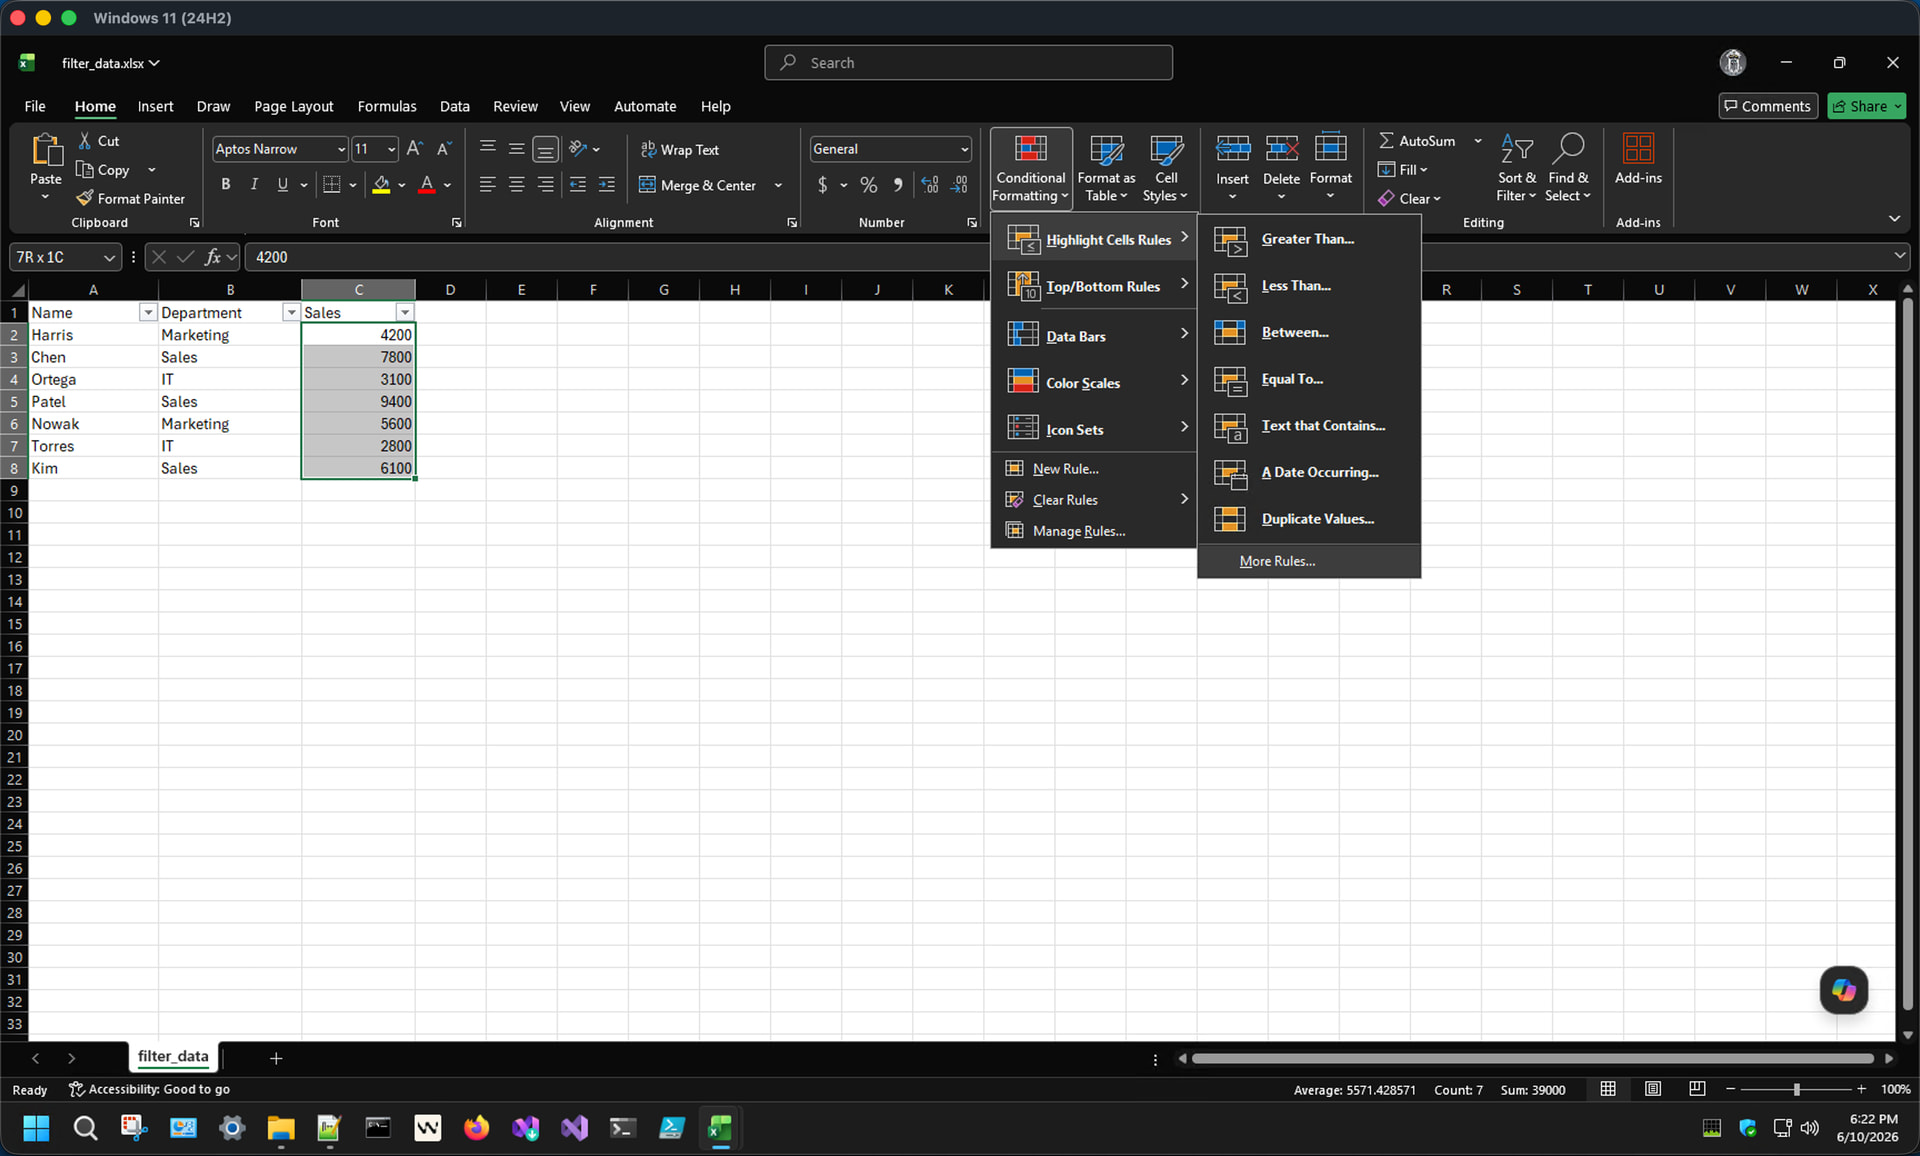Pick the Equal To rule

click(1308, 379)
